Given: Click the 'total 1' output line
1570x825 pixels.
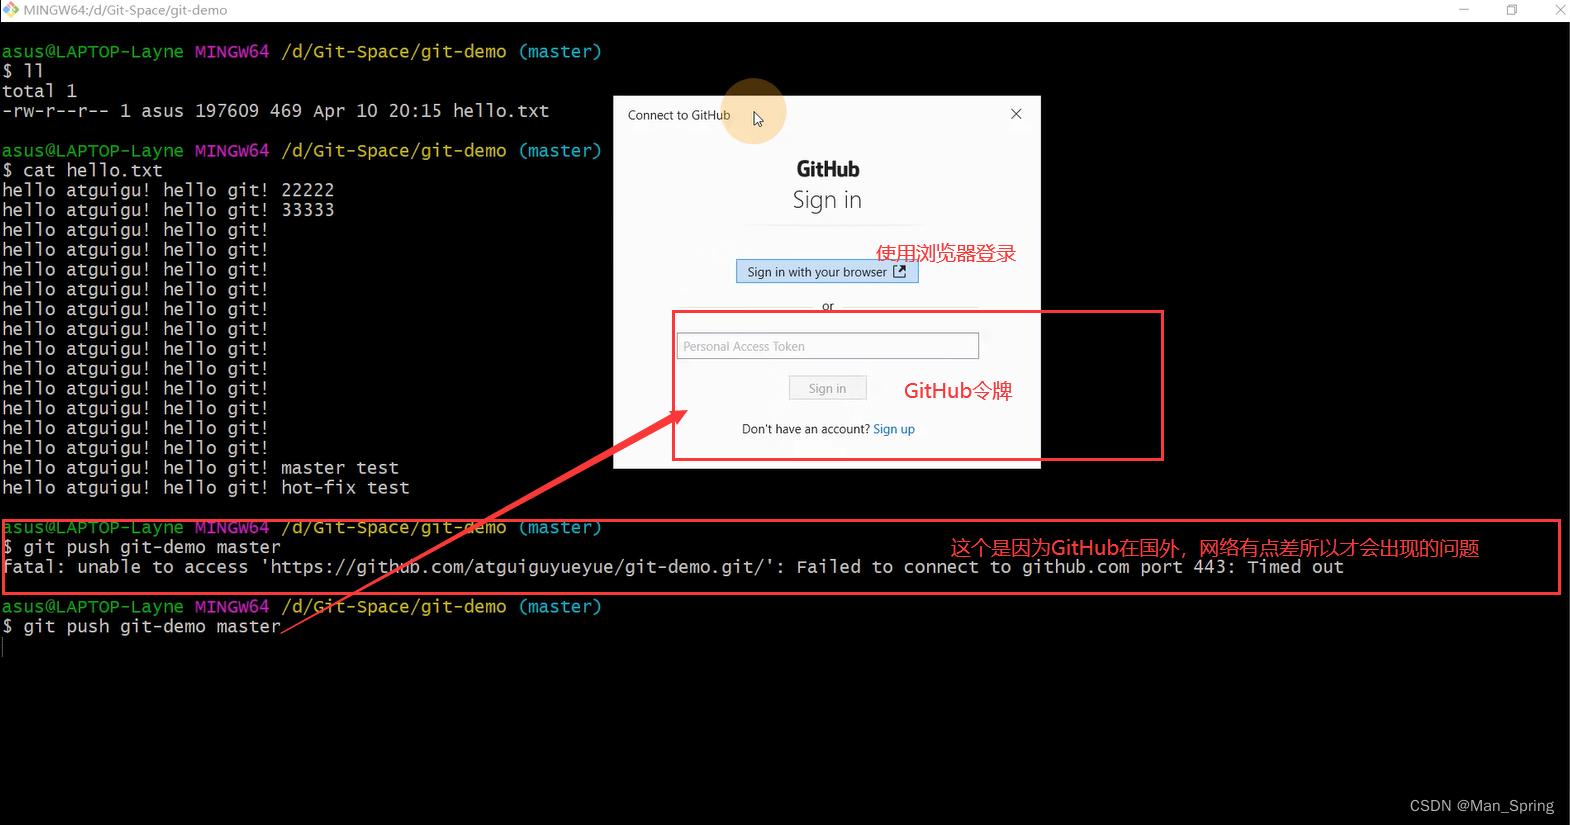Looking at the screenshot, I should click(x=39, y=91).
